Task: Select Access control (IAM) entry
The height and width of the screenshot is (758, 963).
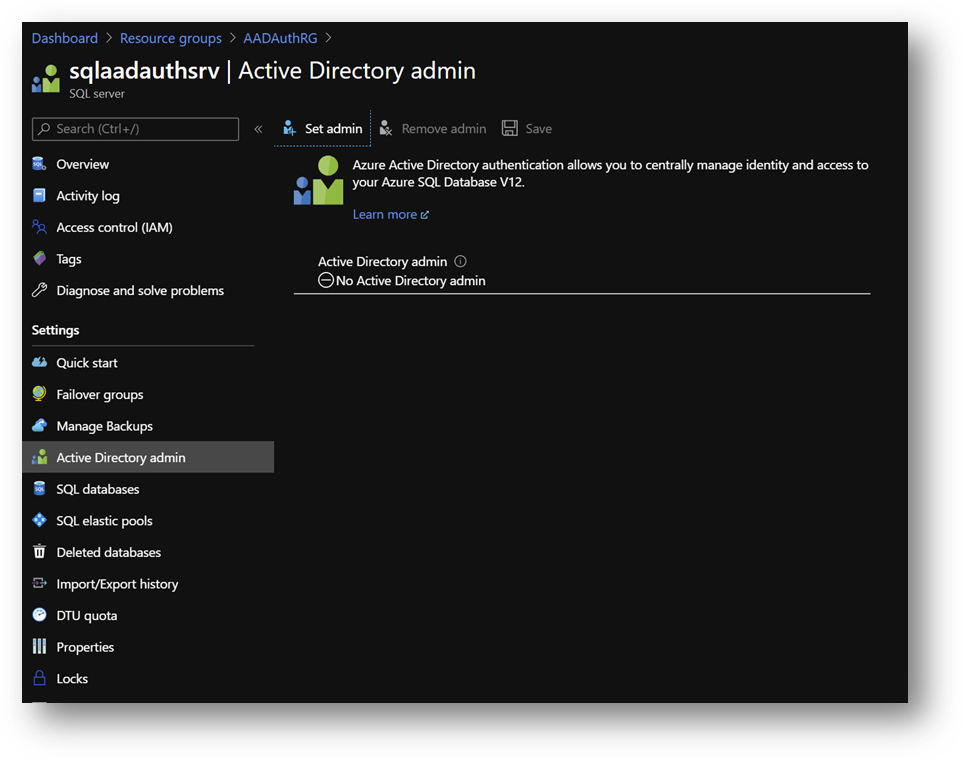Action: pyautogui.click(x=114, y=227)
